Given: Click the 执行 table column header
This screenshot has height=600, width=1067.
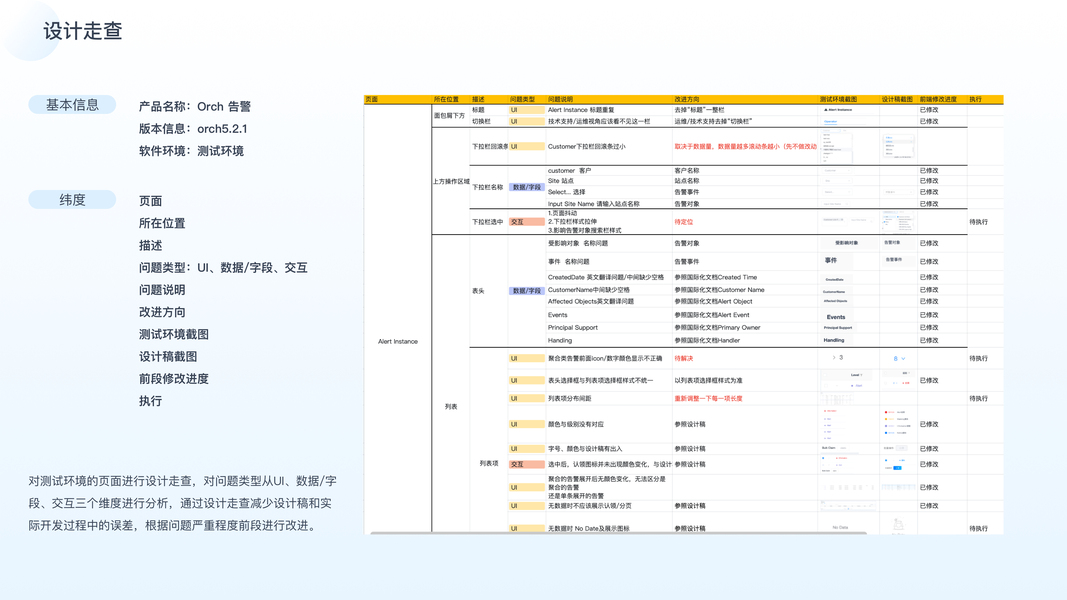Looking at the screenshot, I should [976, 99].
